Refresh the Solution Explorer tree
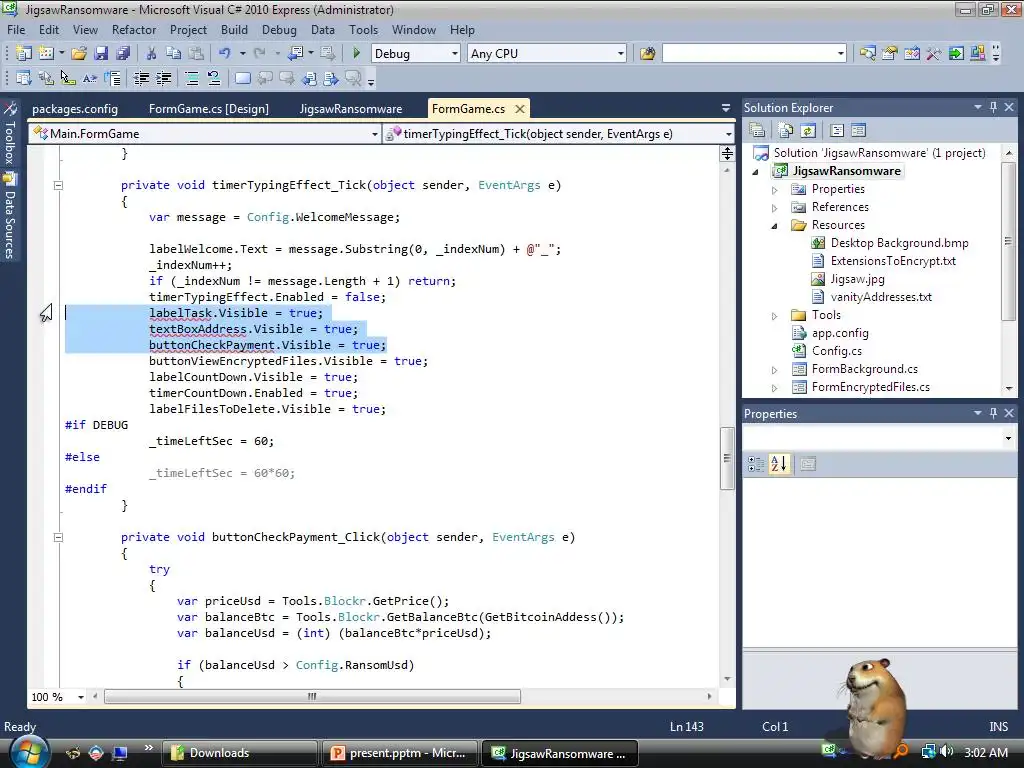 point(808,131)
